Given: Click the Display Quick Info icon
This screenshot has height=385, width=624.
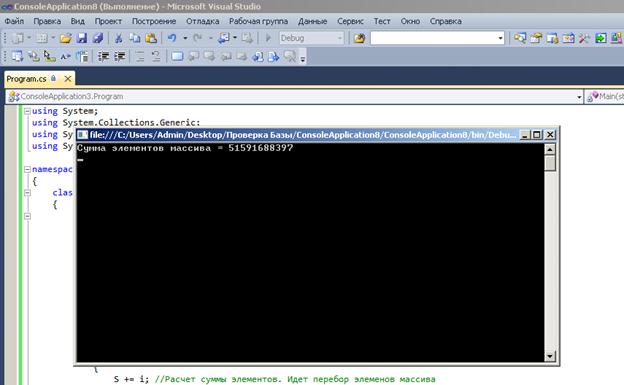Looking at the screenshot, I should point(49,57).
